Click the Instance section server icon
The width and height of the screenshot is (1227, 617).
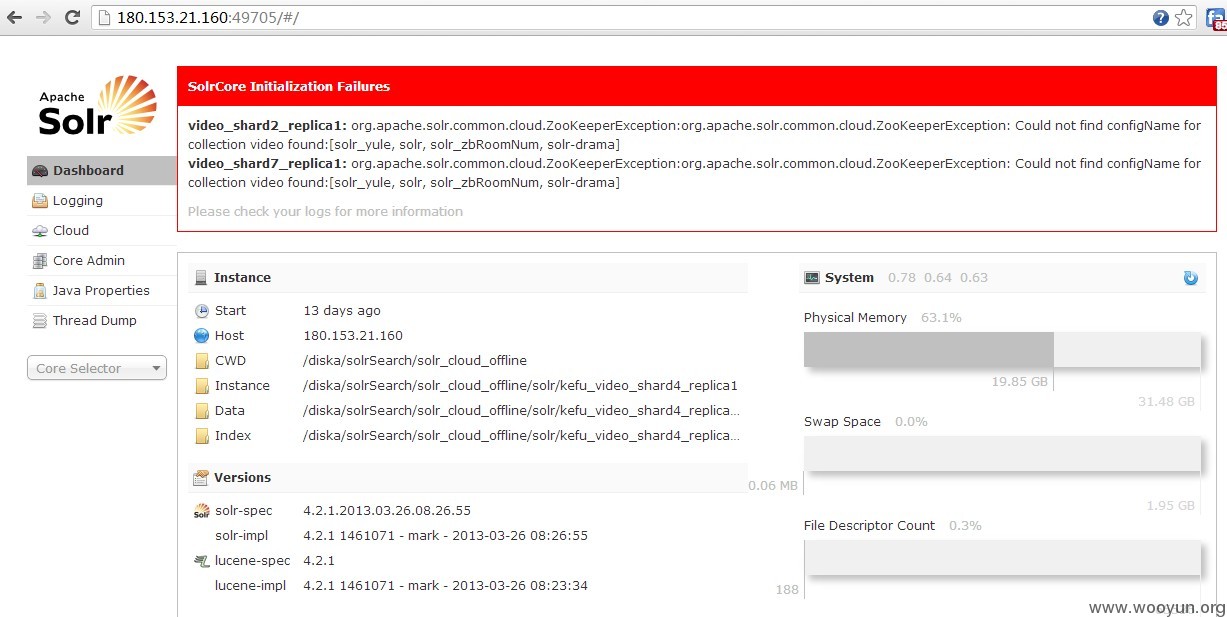201,278
